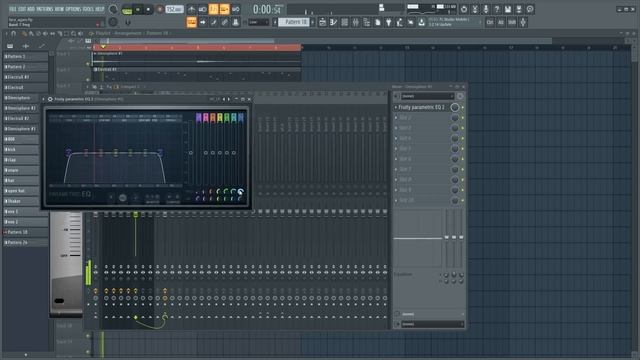This screenshot has height=360, width=640.
Task: Click the render/export audio icon
Action: point(519,9)
